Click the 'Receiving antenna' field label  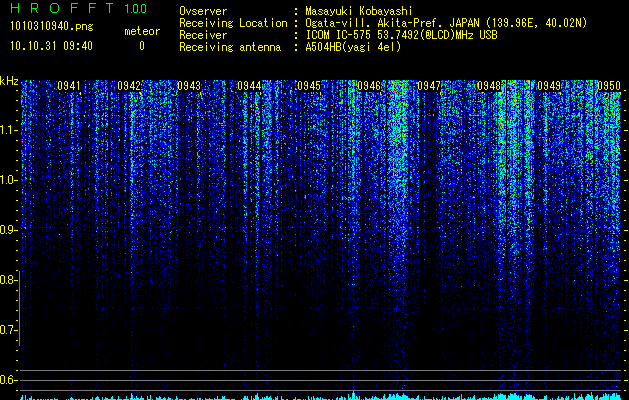(x=230, y=47)
